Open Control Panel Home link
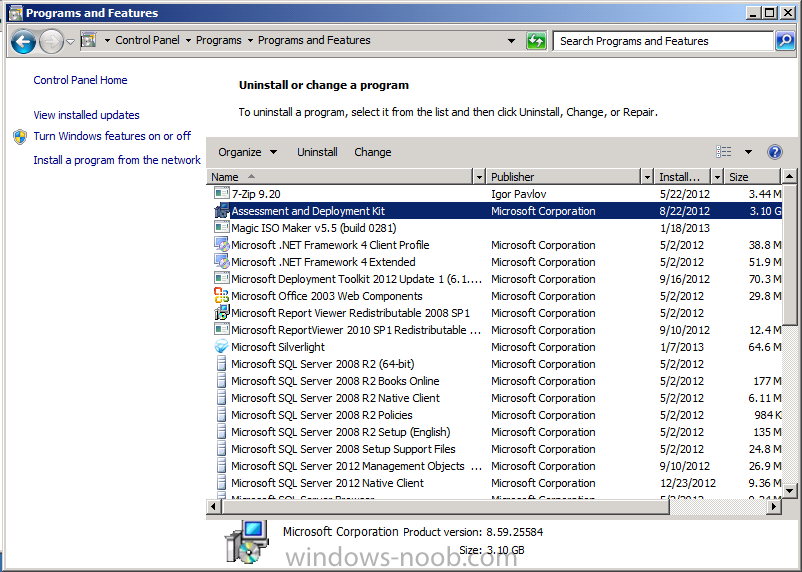This screenshot has height=572, width=802. pos(80,80)
